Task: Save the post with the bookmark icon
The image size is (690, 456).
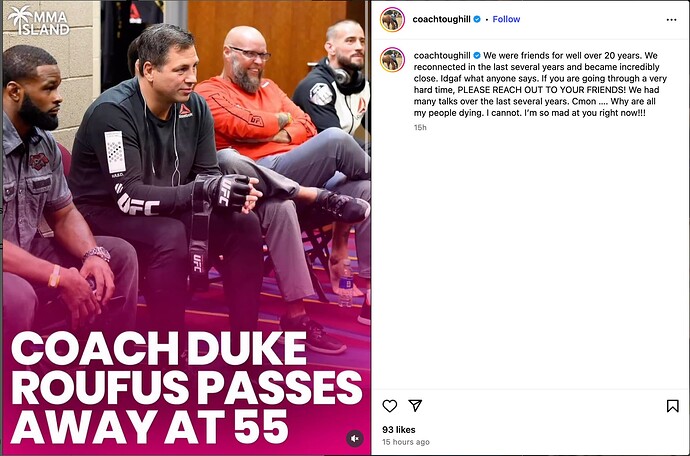Action: click(x=672, y=406)
